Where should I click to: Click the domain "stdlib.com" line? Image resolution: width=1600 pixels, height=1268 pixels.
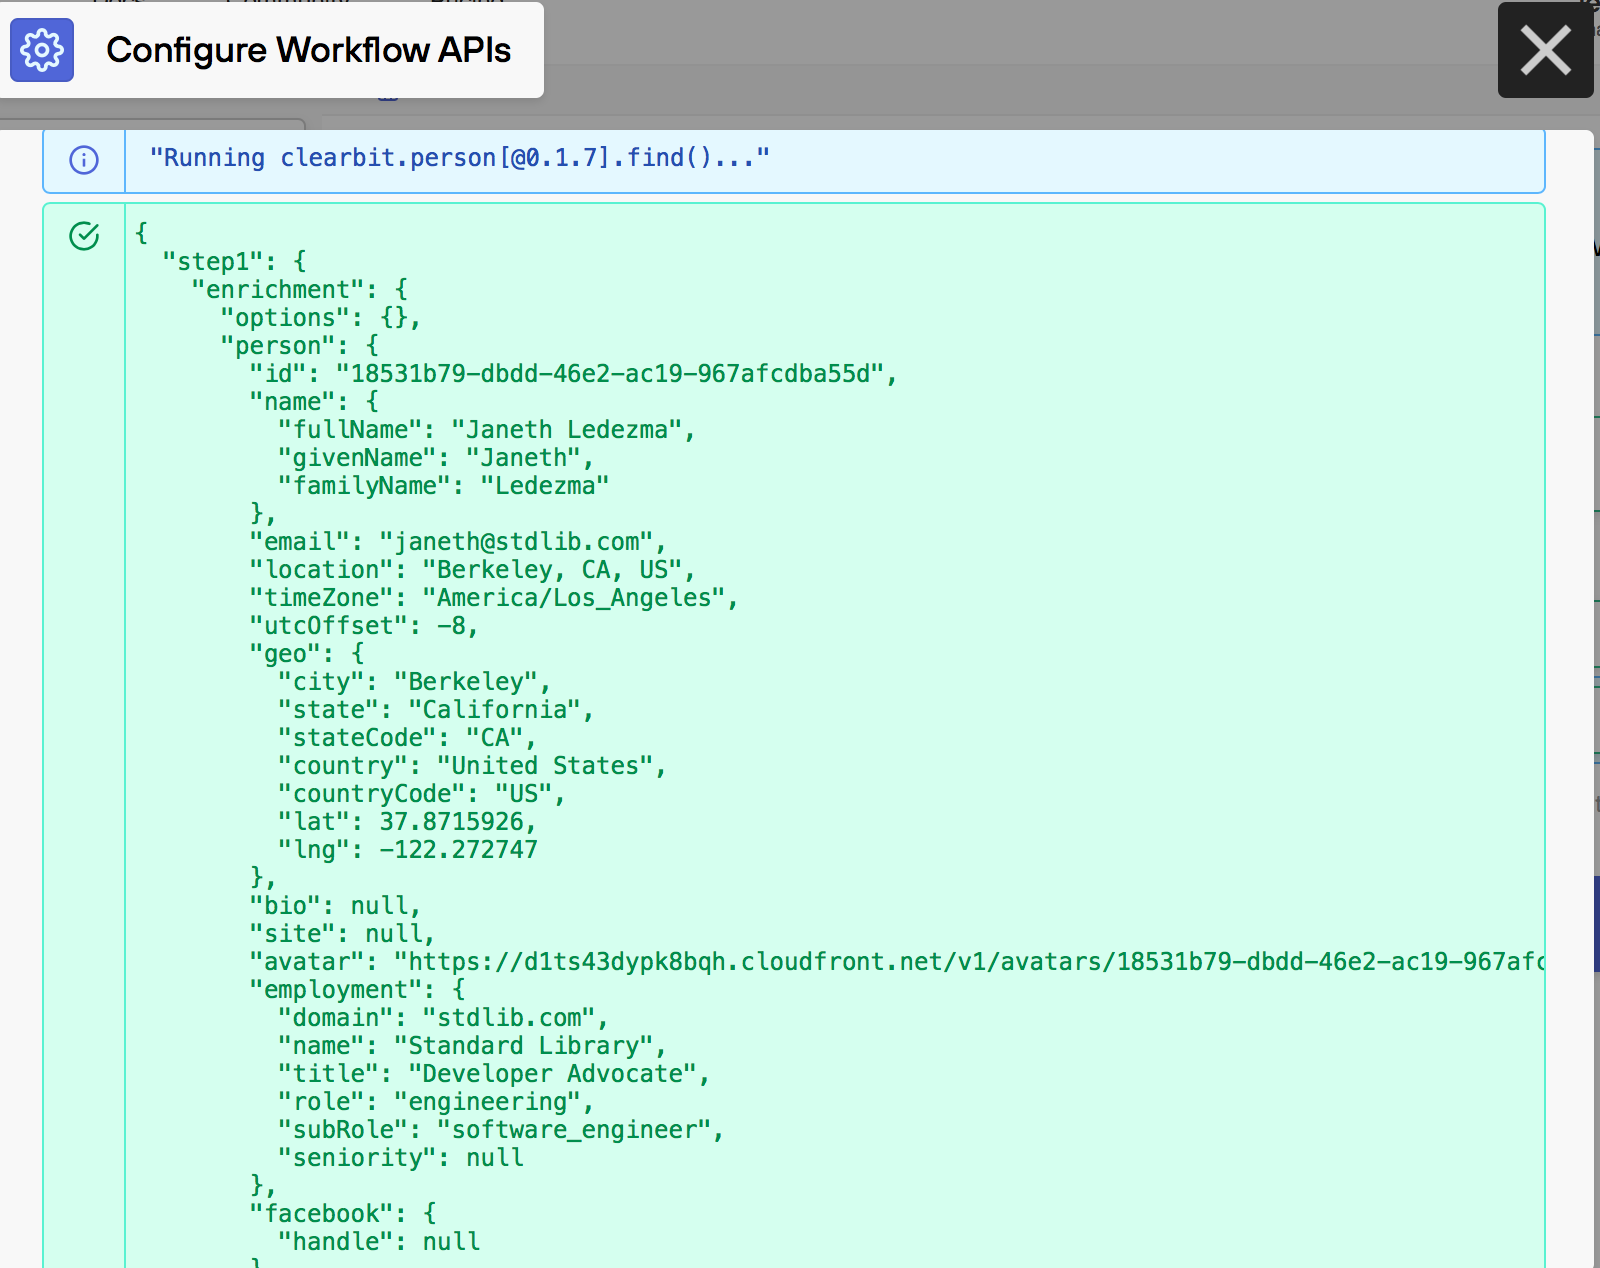443,1018
